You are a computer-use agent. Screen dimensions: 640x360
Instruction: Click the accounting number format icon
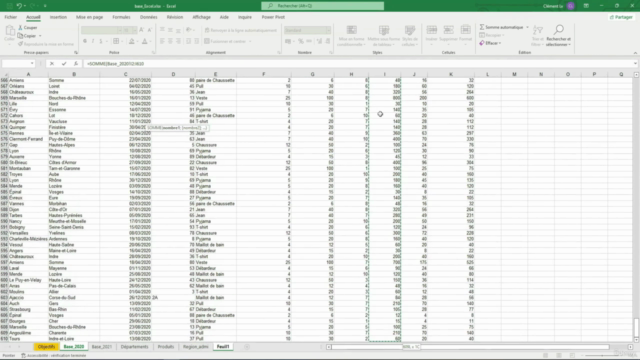click(288, 41)
